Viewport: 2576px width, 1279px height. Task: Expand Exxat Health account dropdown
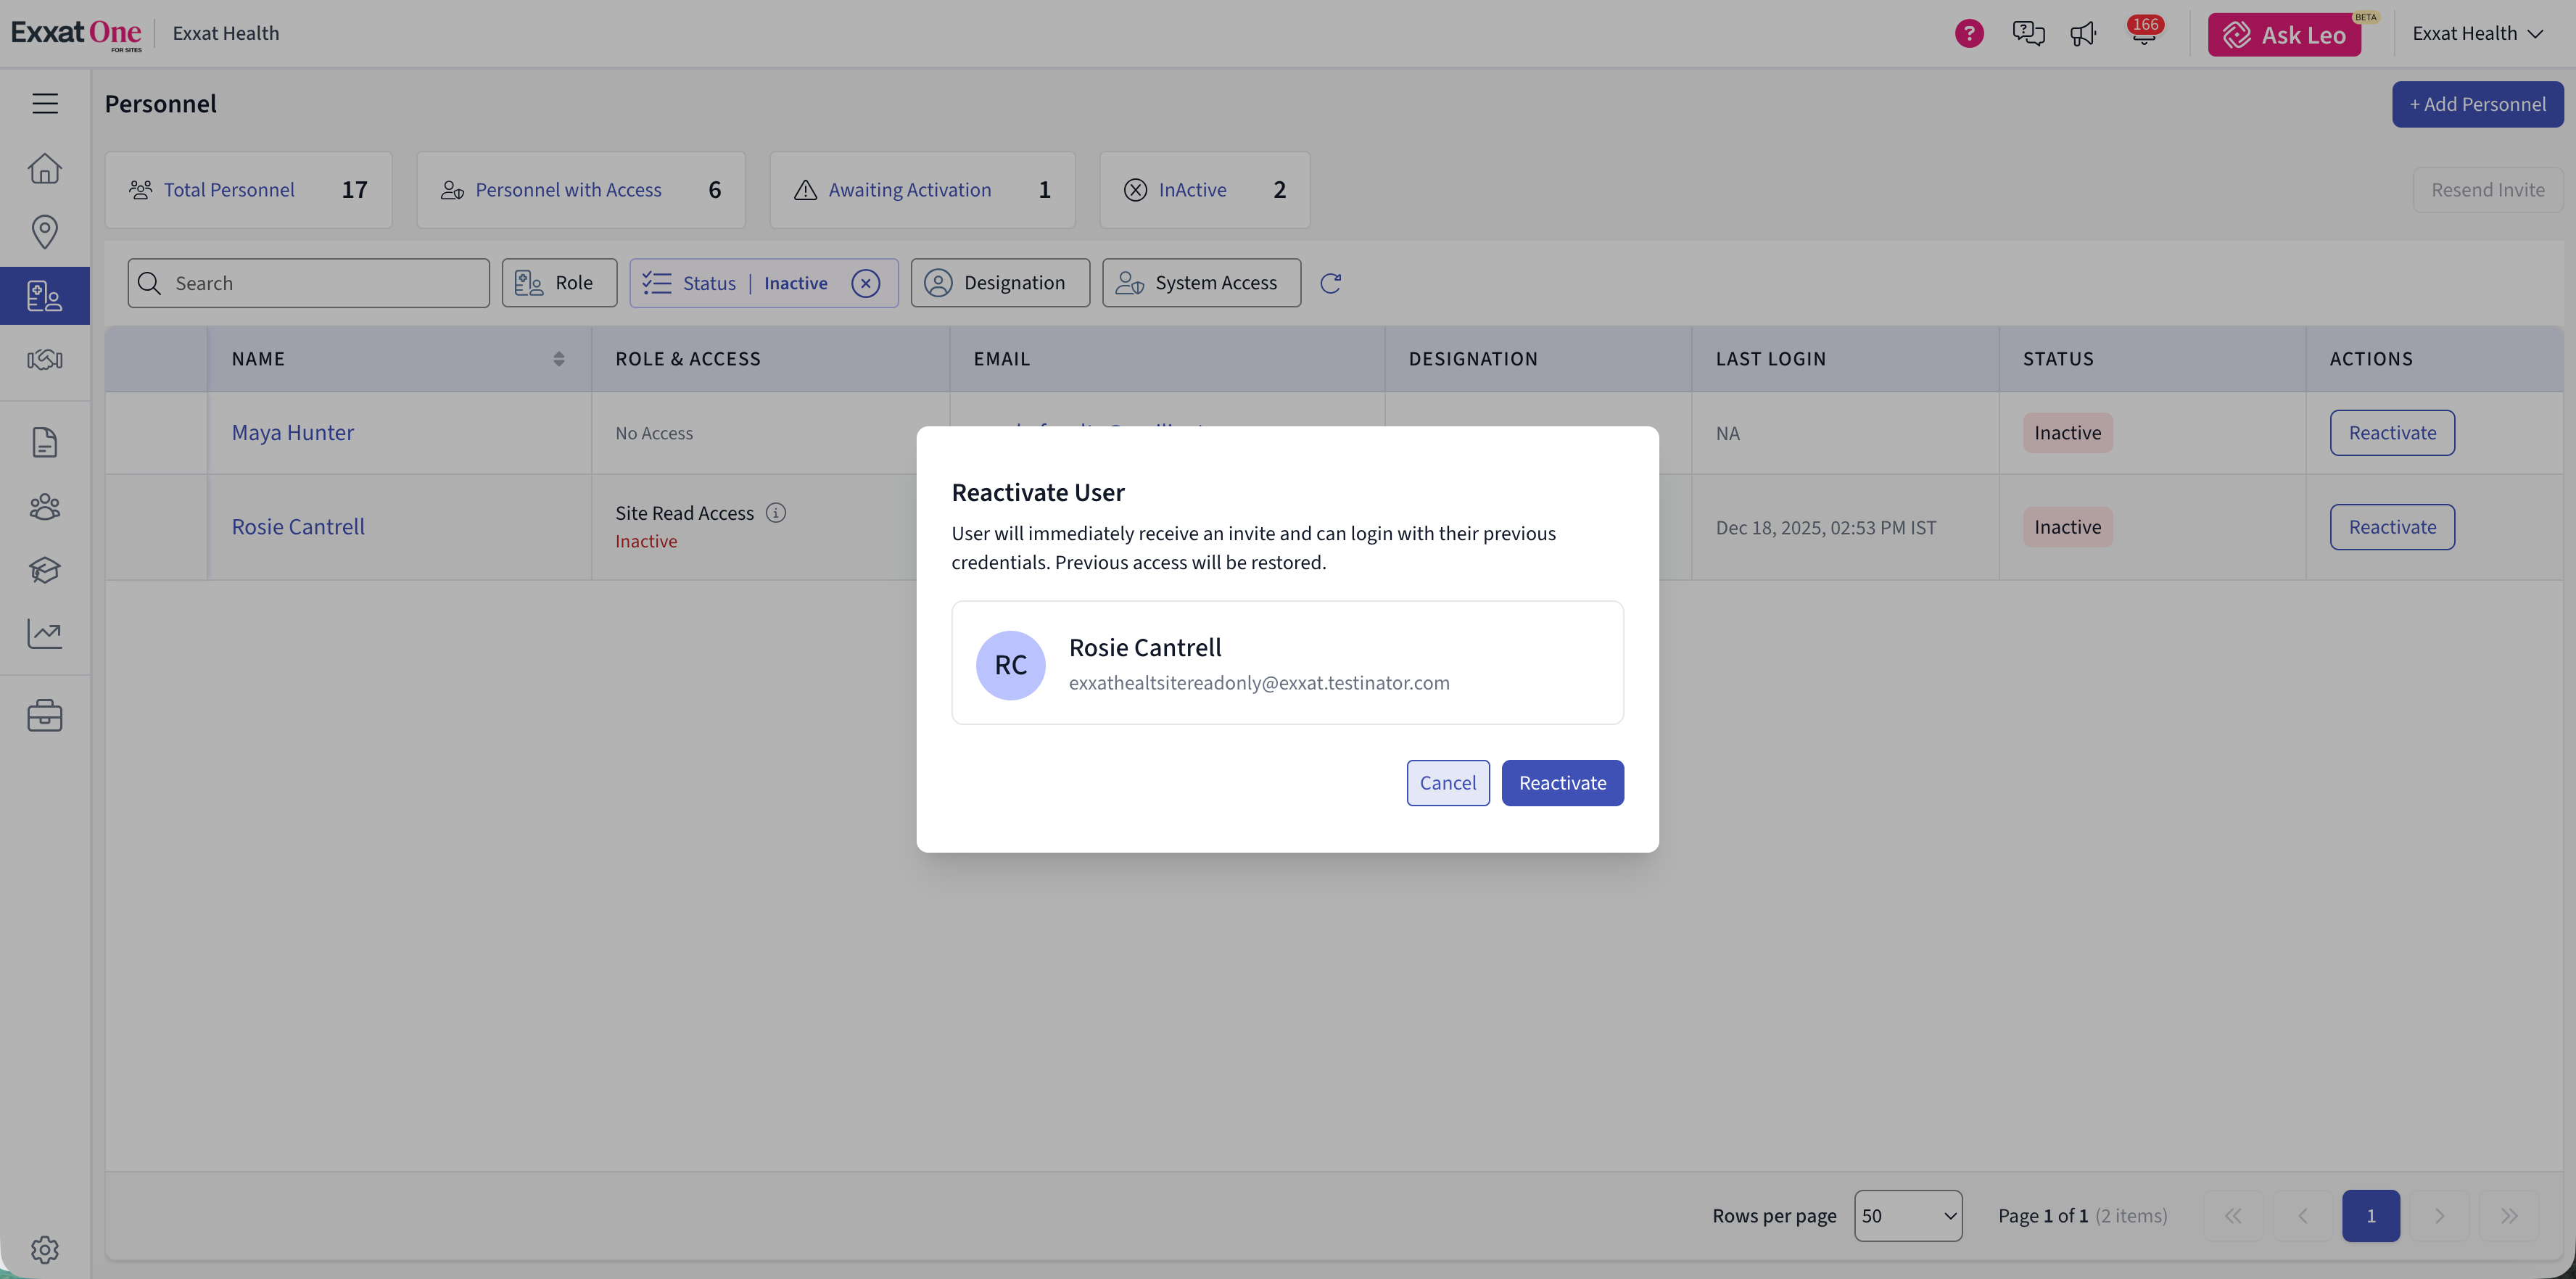pos(2477,34)
